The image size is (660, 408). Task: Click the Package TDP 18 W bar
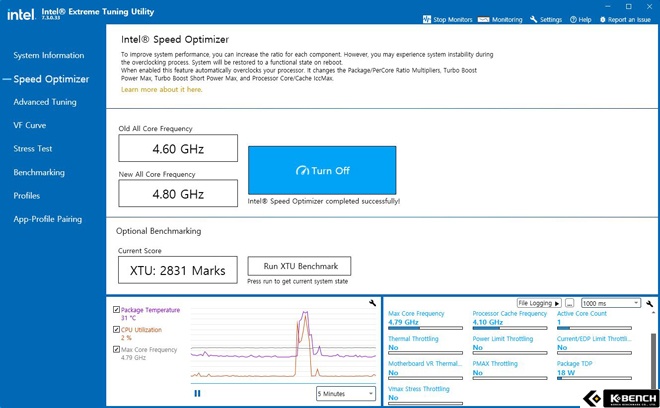point(594,378)
